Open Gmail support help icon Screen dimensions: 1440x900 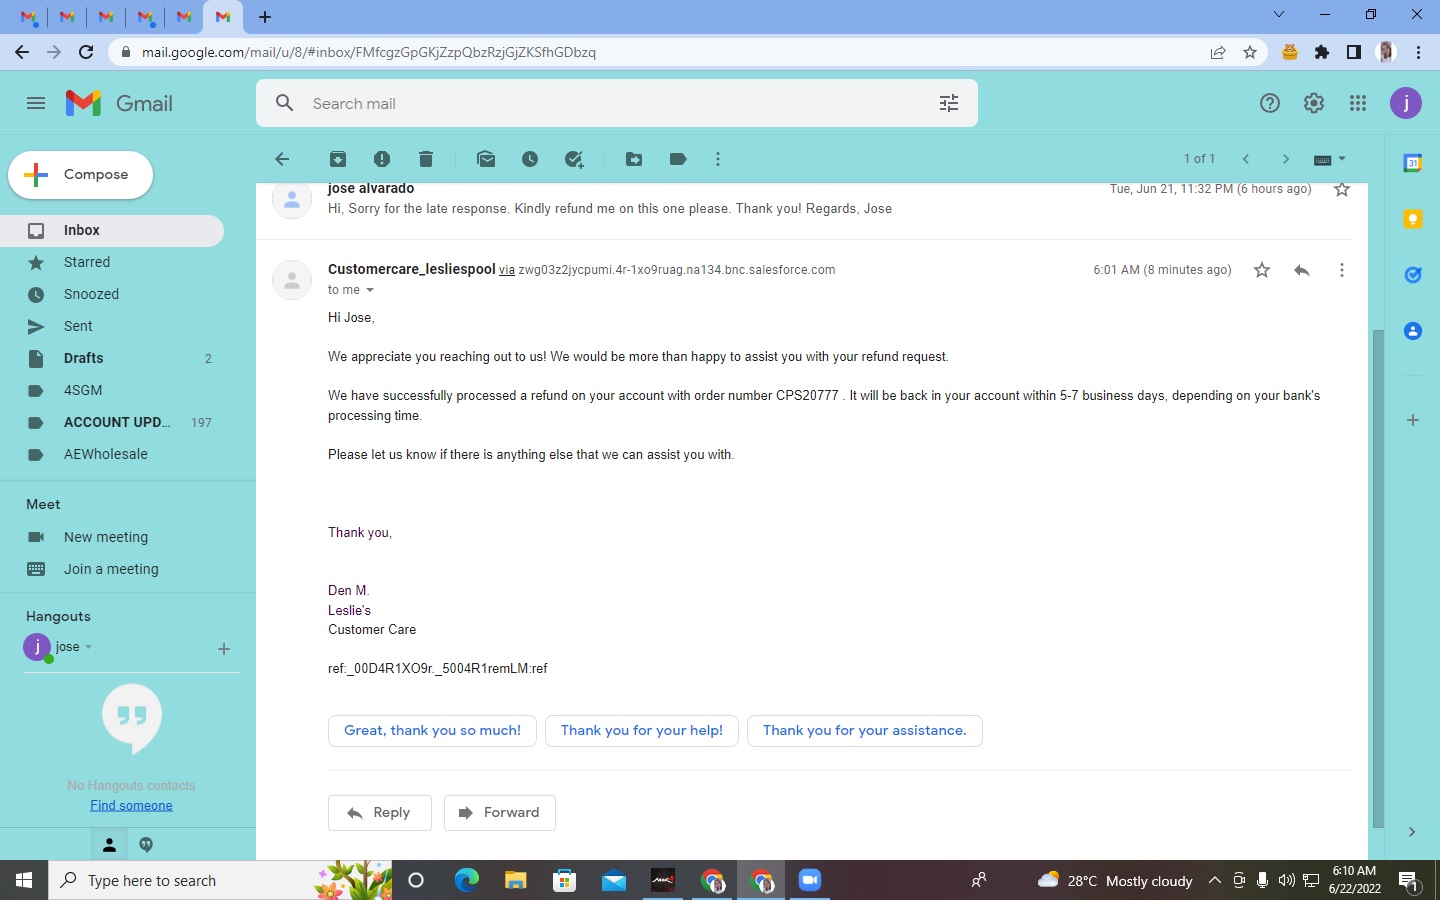[x=1270, y=103]
